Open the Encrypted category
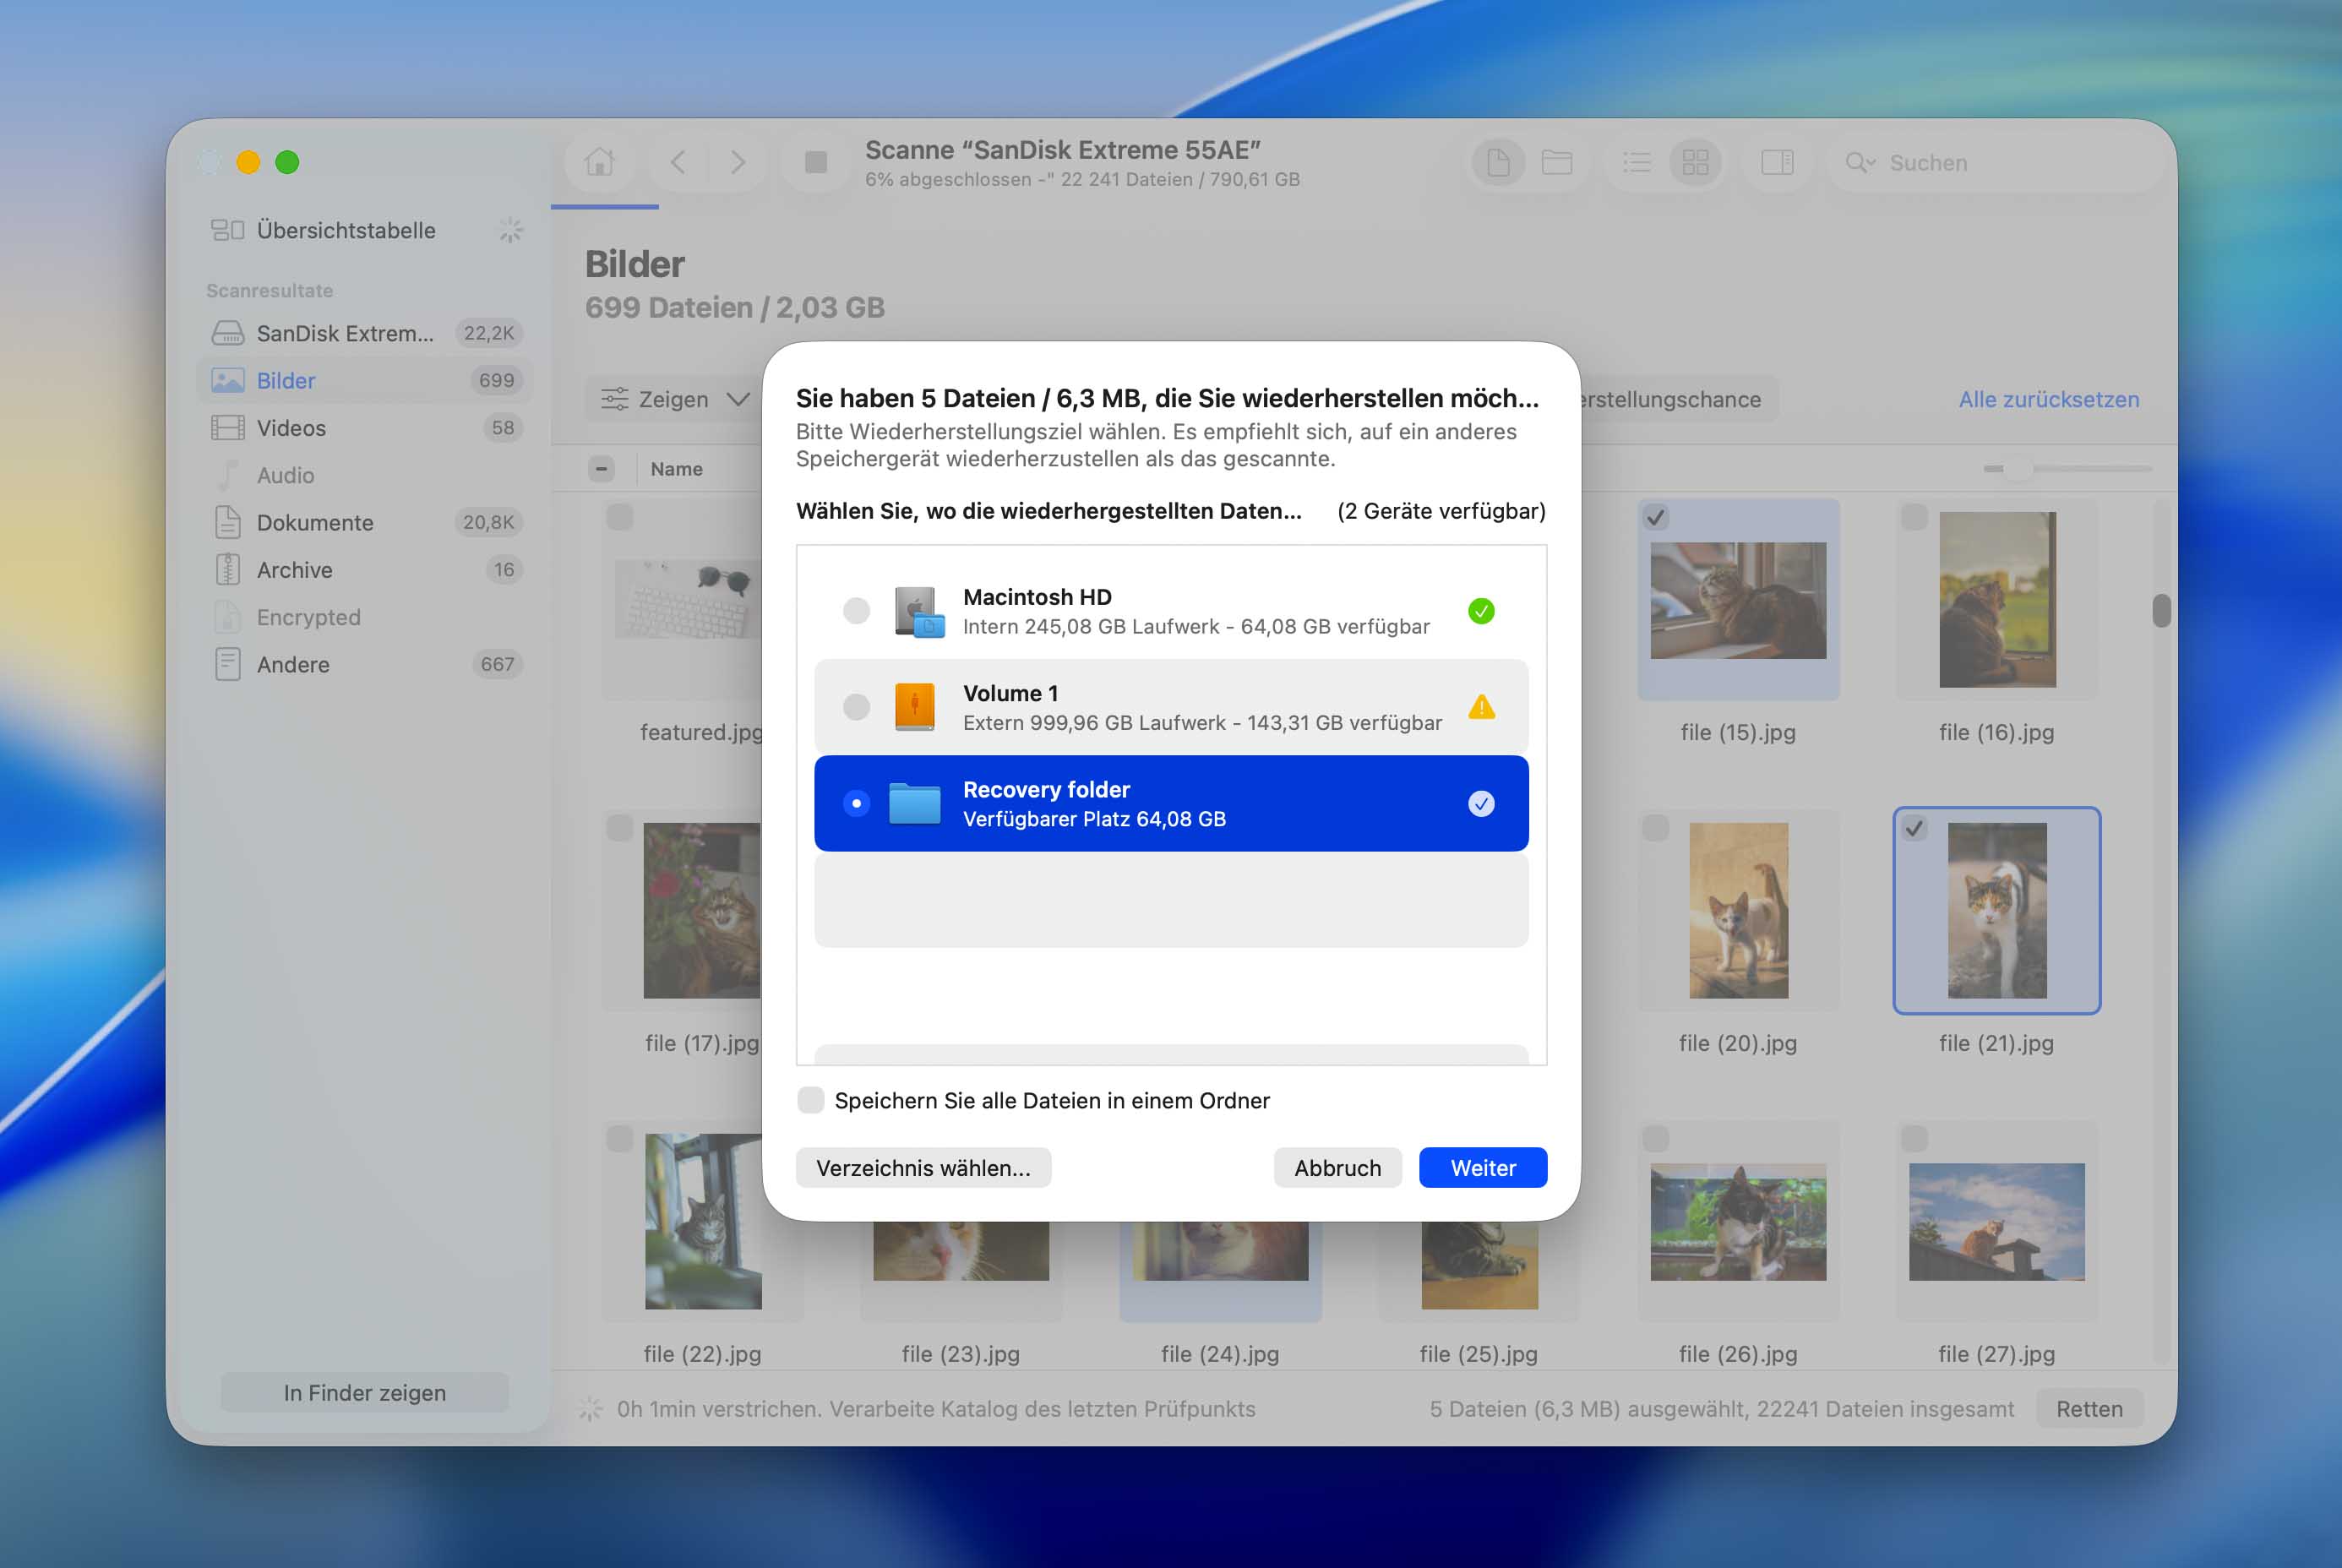The width and height of the screenshot is (2342, 1568). 366,617
